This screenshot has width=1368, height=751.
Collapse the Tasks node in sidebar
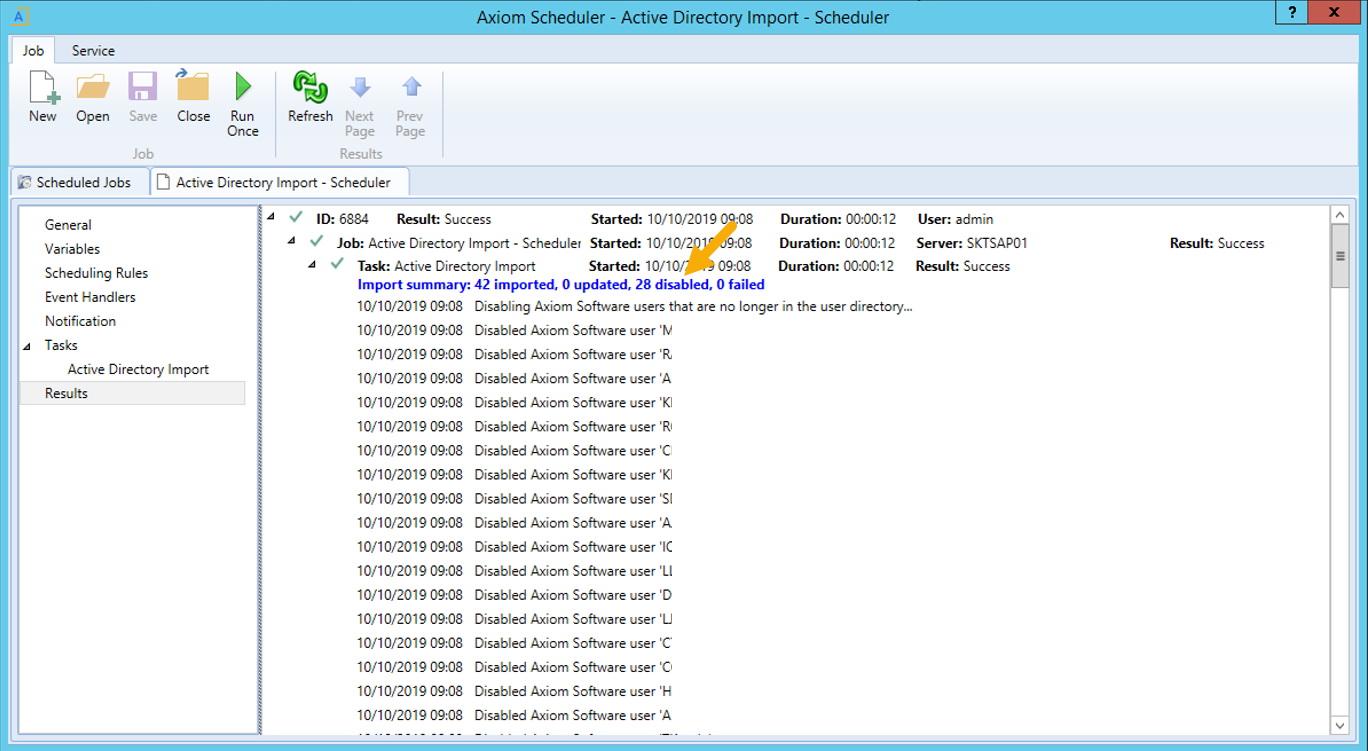pos(28,345)
